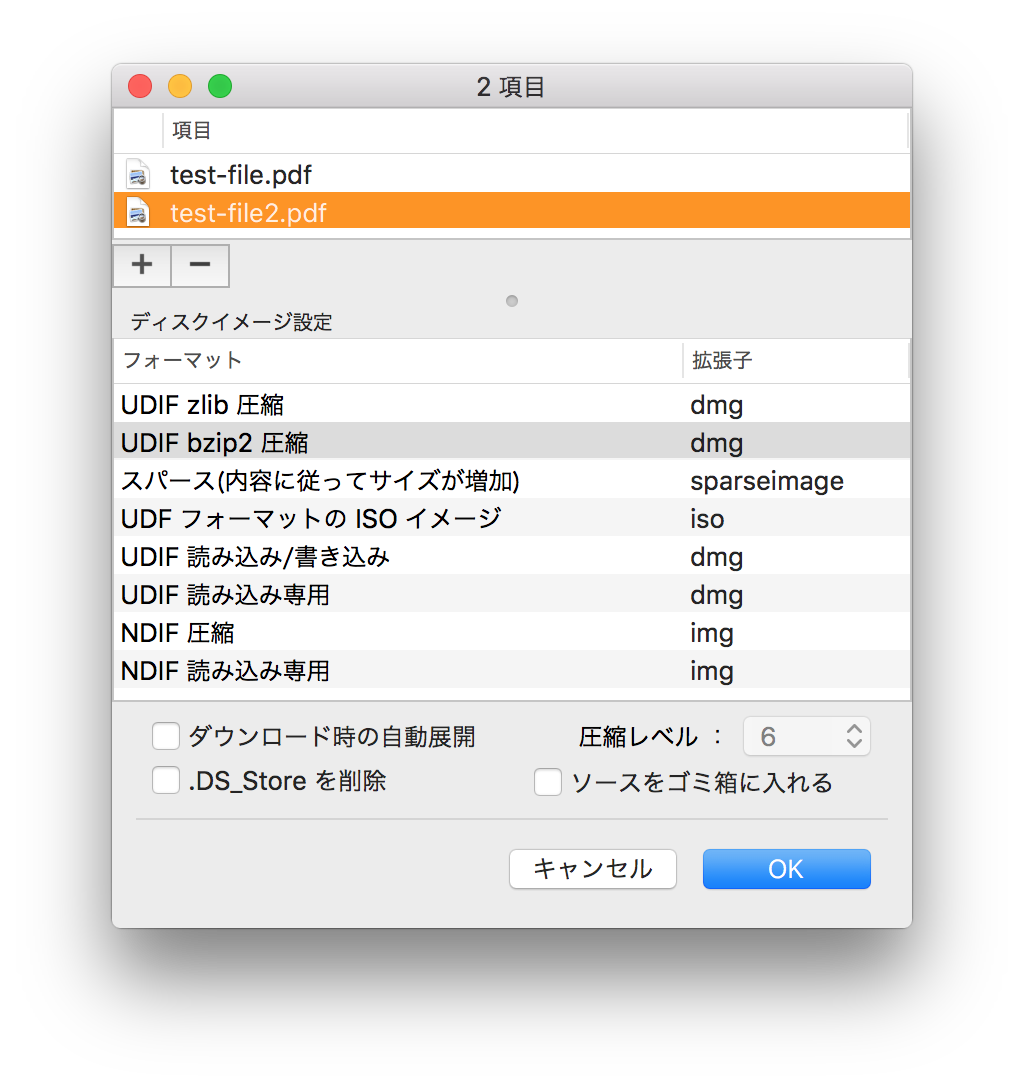The image size is (1024, 1088).
Task: Open the 圧縮レベル dropdown showing 6
Action: tap(807, 737)
